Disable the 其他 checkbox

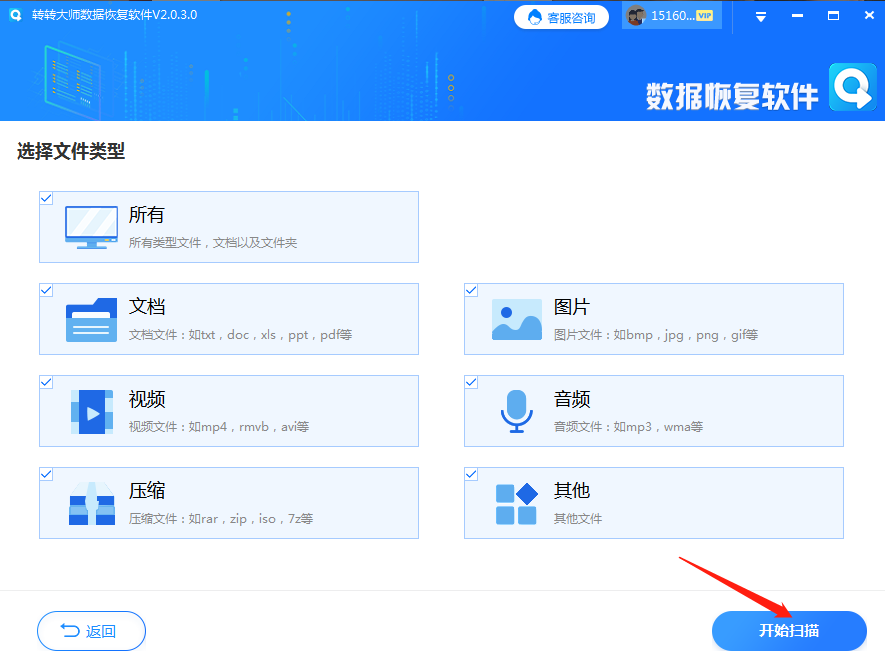[x=471, y=474]
